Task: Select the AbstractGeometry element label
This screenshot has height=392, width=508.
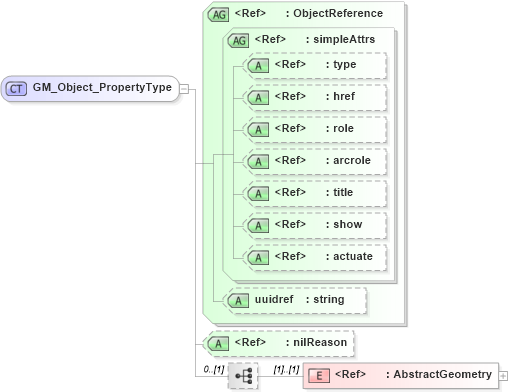Action: coord(443,374)
